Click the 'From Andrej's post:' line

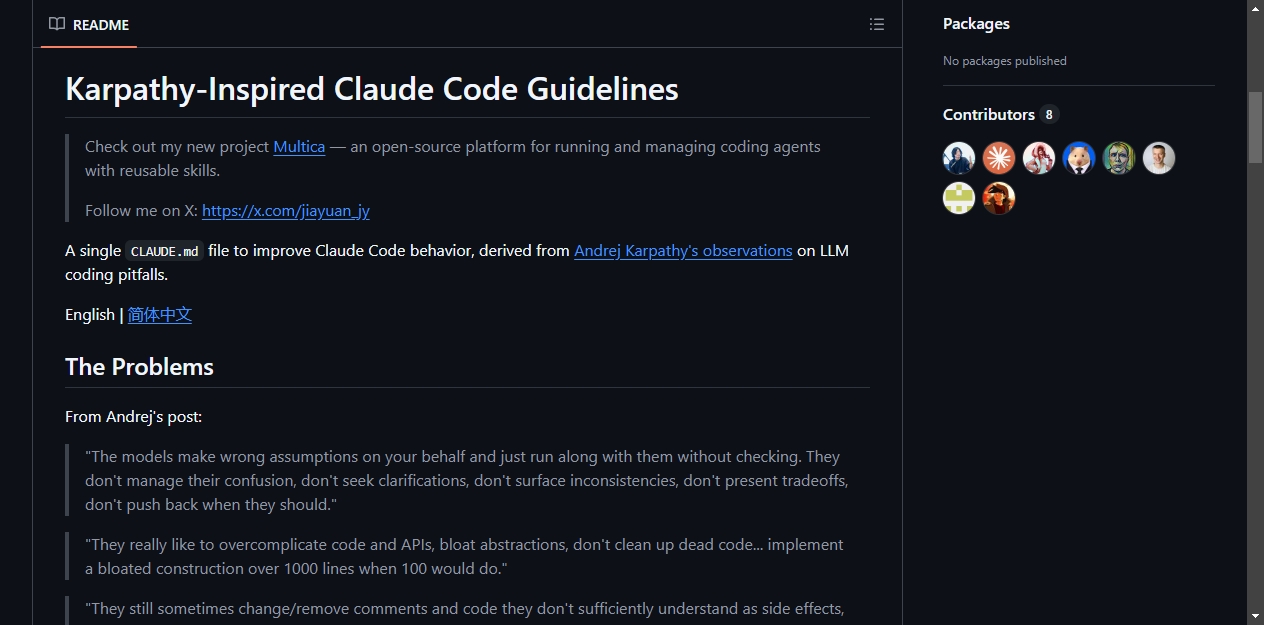point(133,416)
